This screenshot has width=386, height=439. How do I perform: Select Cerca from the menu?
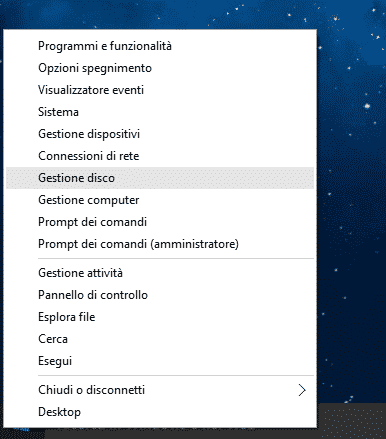(160, 339)
